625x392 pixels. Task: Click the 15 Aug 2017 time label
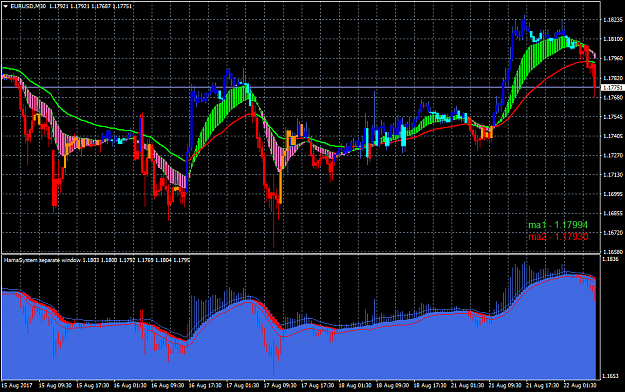[x=17, y=386]
